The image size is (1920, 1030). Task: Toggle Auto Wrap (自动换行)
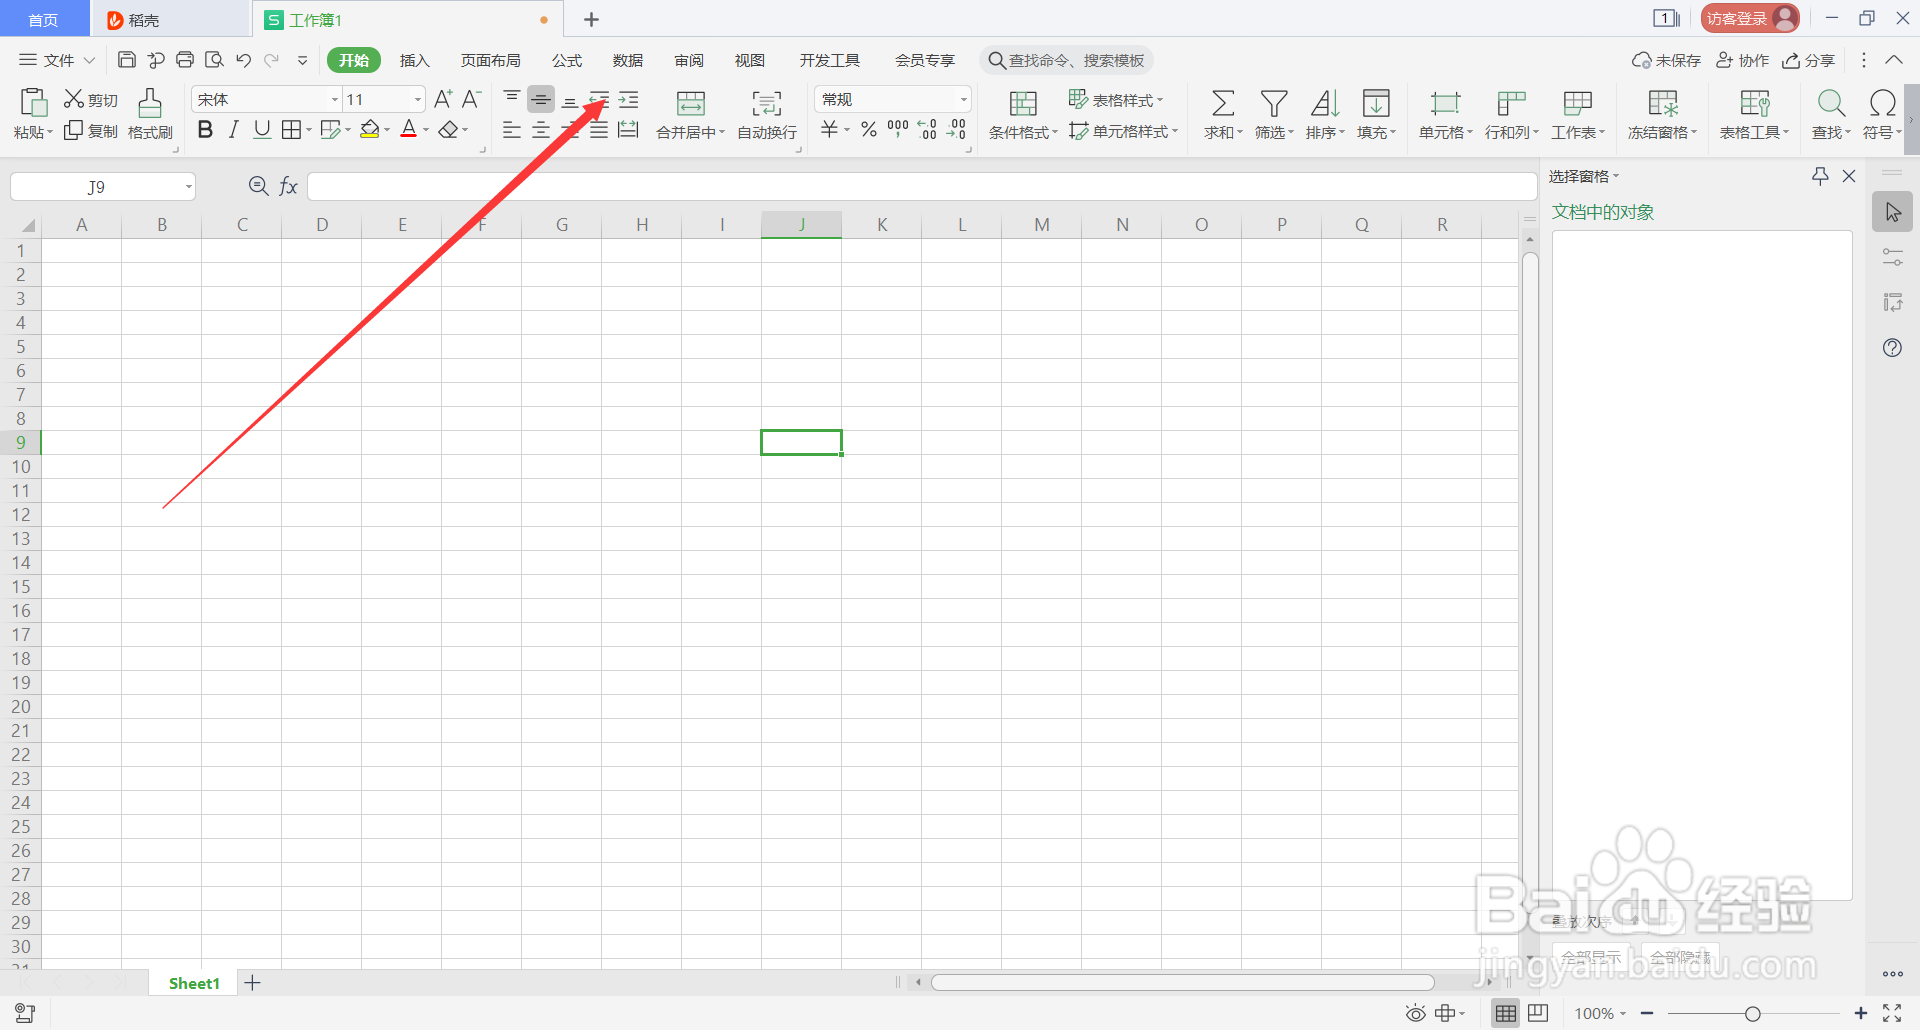(x=767, y=114)
